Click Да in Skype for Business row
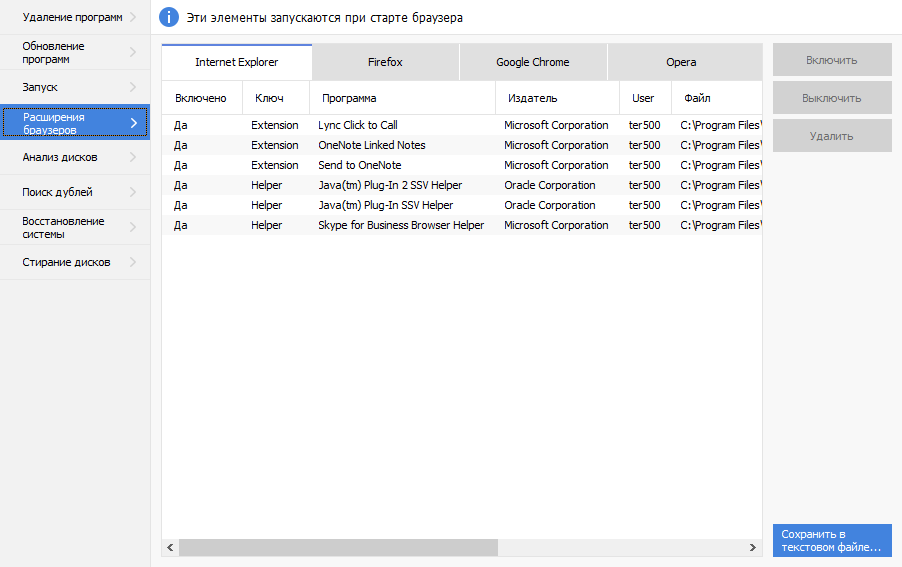The height and width of the screenshot is (567, 902). coord(181,225)
